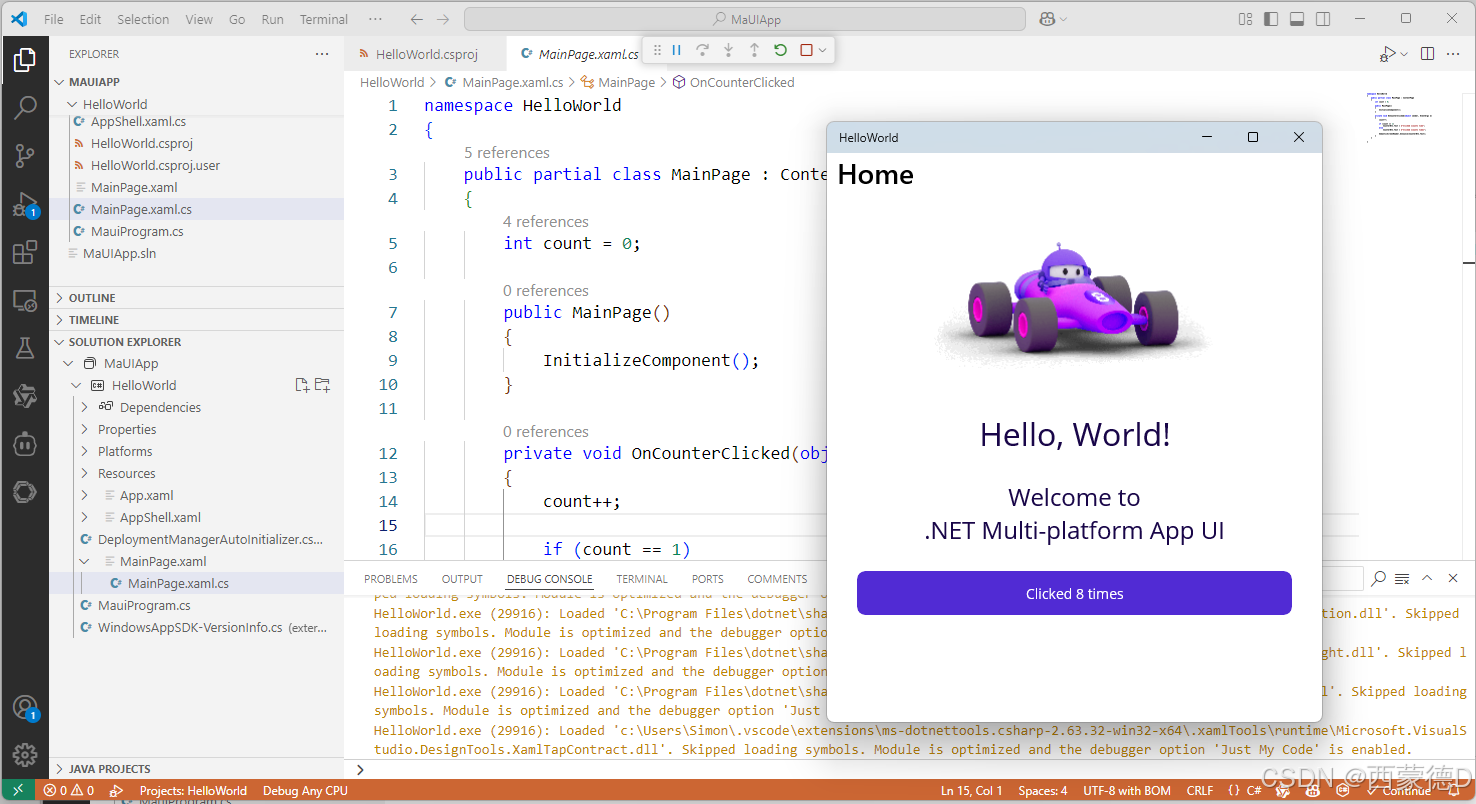The height and width of the screenshot is (804, 1476).
Task: Open MauiProgram.cs in Solution Explorer
Action: [144, 605]
